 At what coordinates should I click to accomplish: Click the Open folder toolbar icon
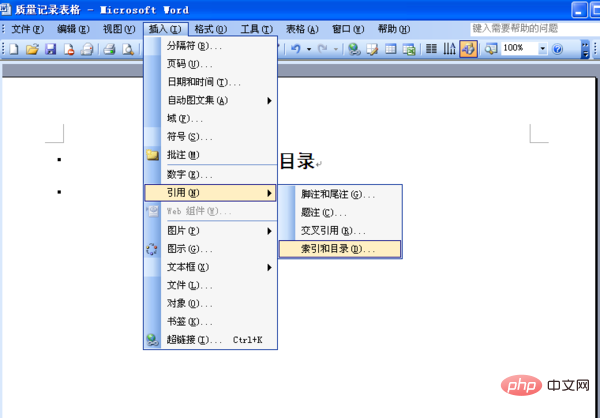tap(33, 48)
